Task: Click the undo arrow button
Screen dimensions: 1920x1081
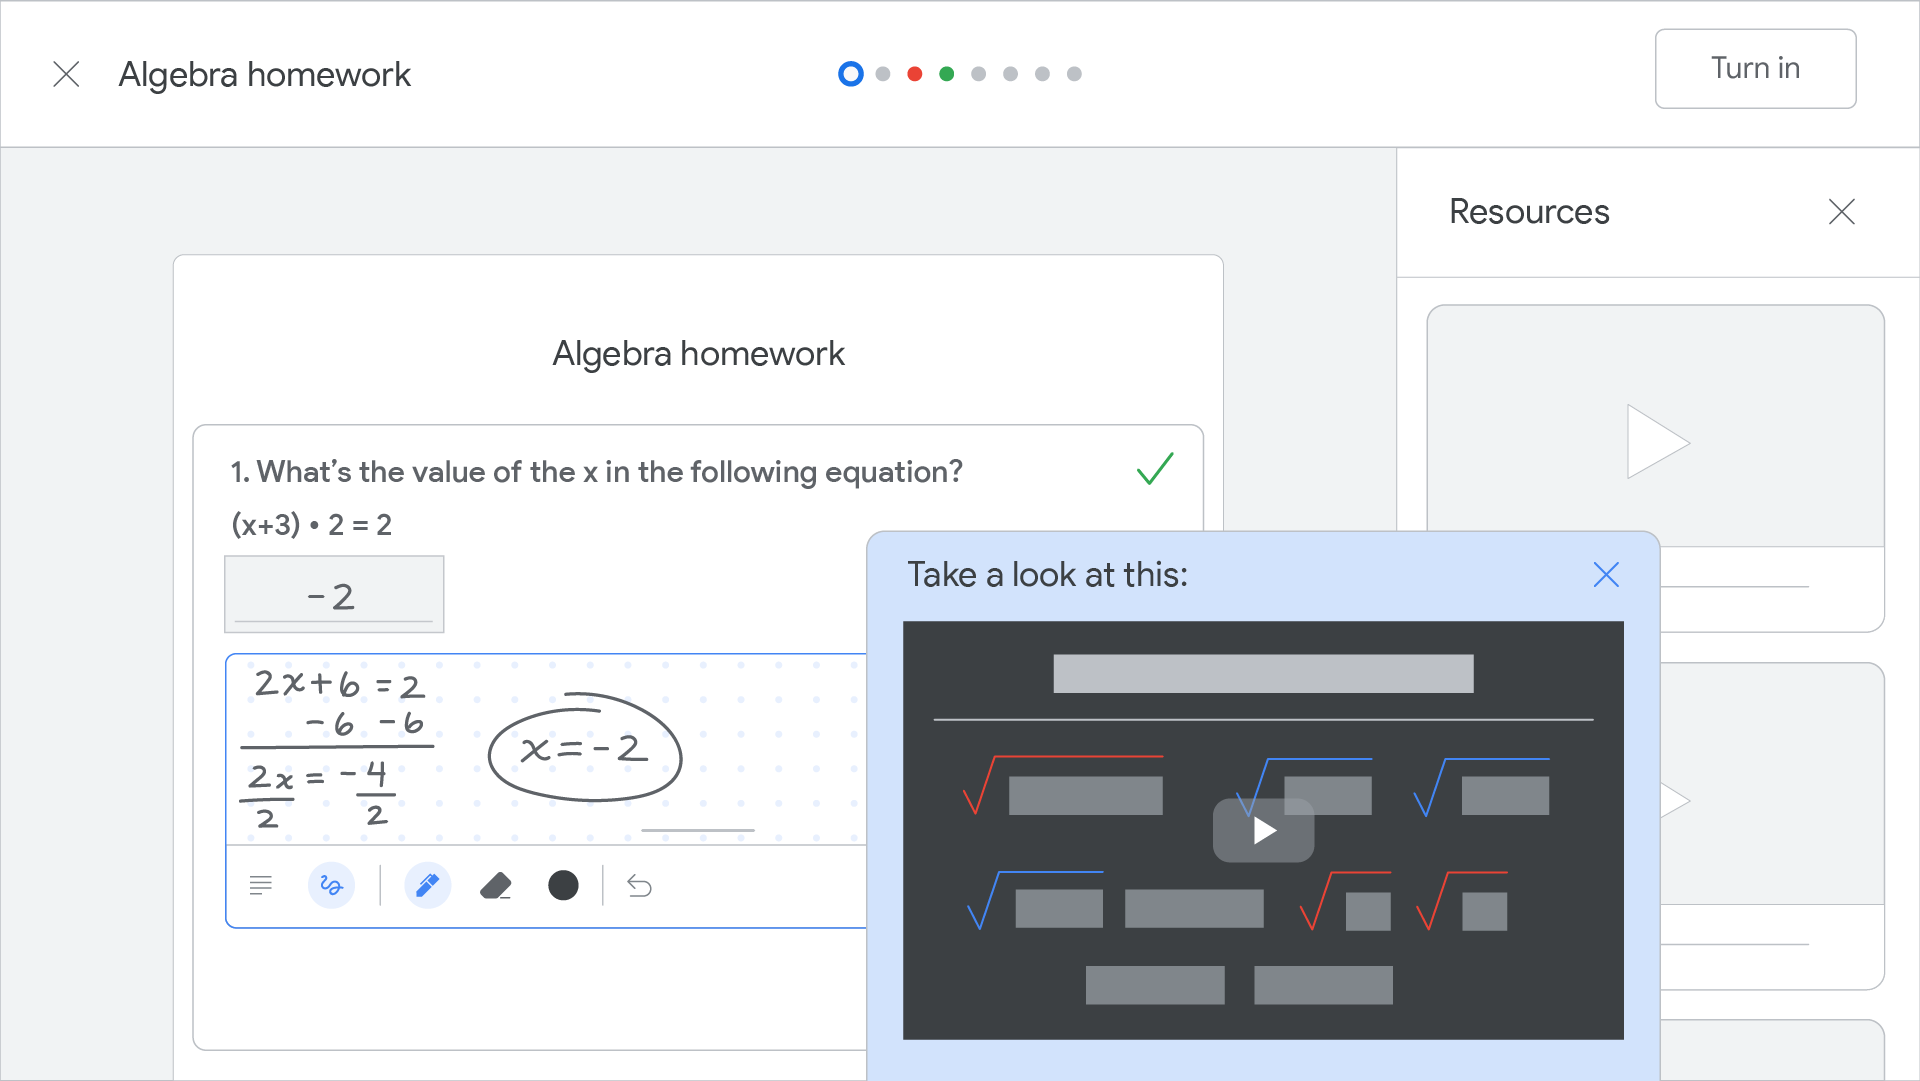Action: [637, 886]
